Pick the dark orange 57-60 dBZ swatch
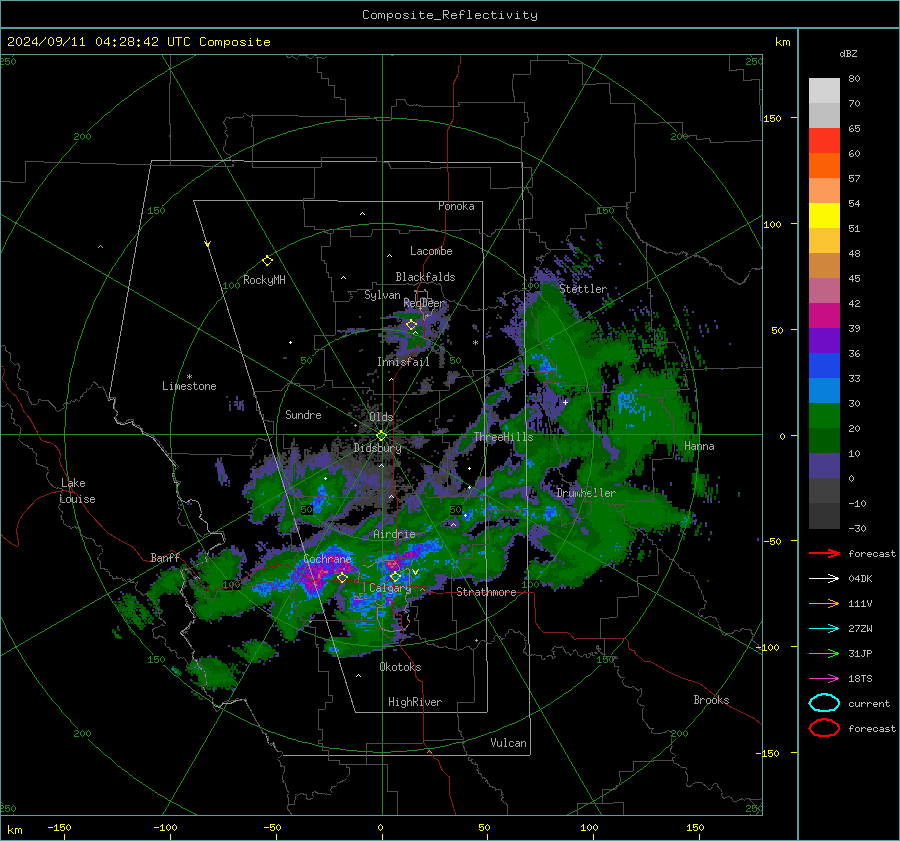 824,166
